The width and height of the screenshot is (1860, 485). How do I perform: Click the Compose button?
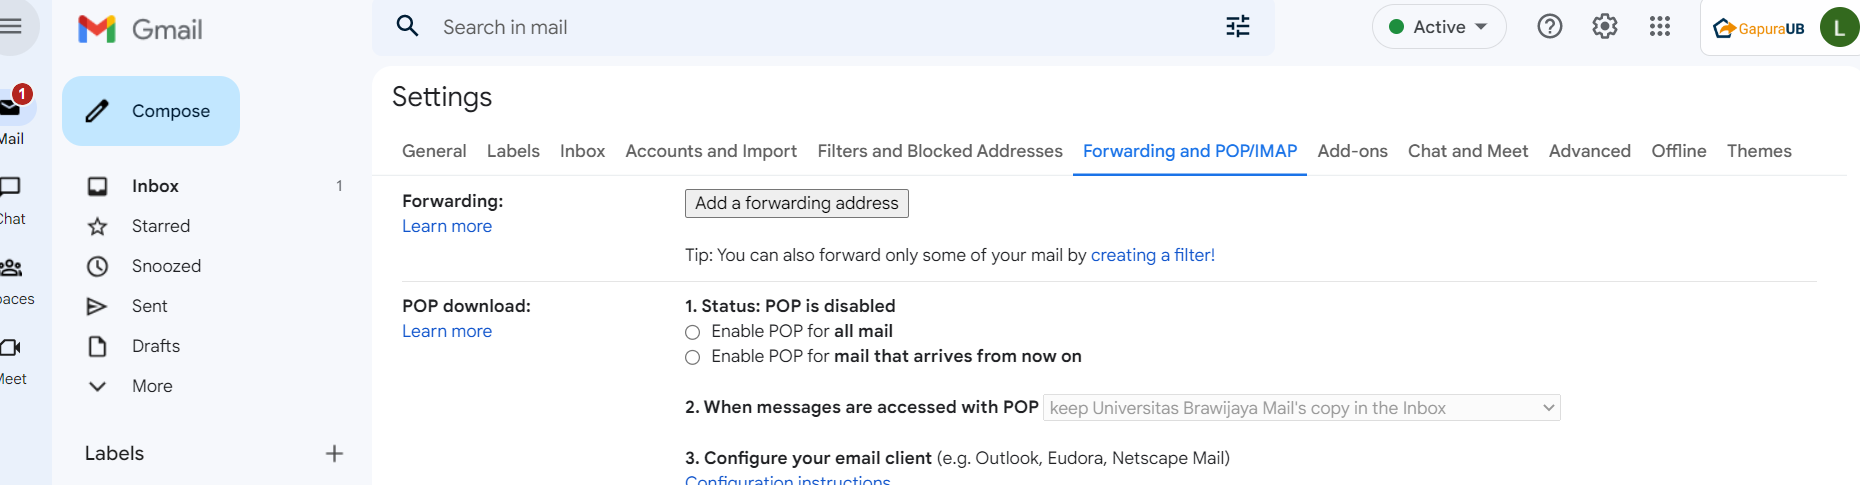(x=151, y=111)
